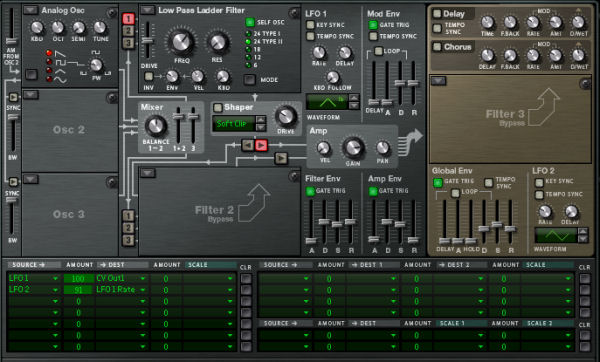
Task: Toggle the SELF OSC filter button
Action: [249, 22]
